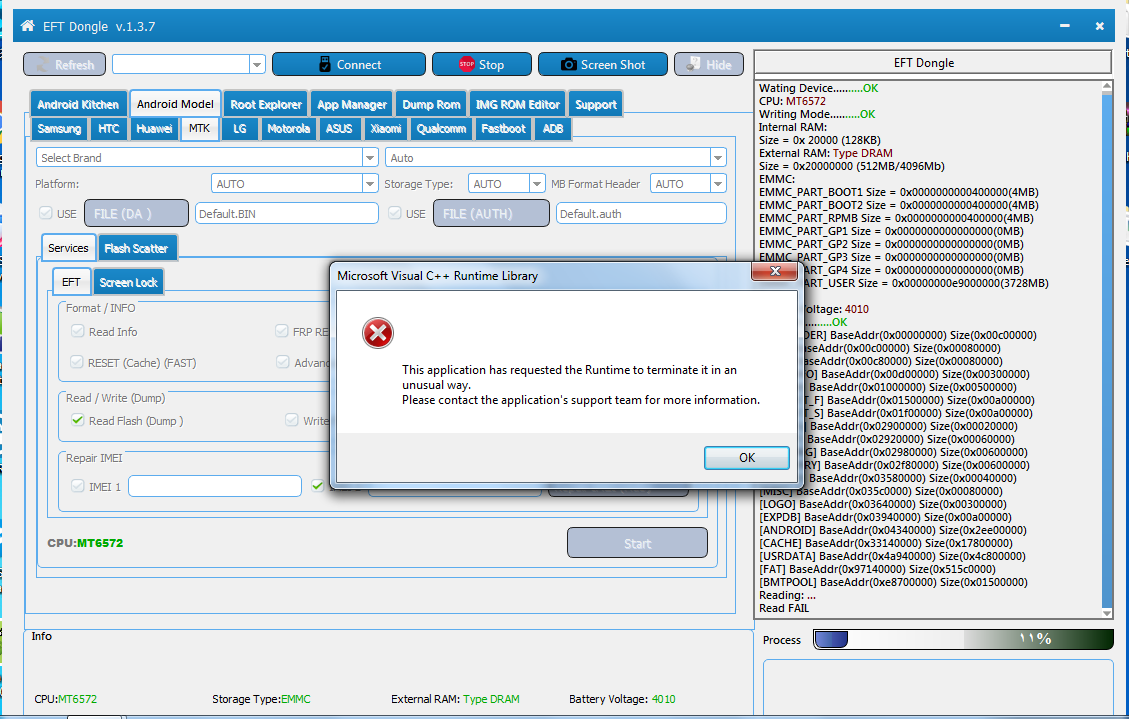Expand the Select Brand dropdown
1129x719 pixels.
369,158
